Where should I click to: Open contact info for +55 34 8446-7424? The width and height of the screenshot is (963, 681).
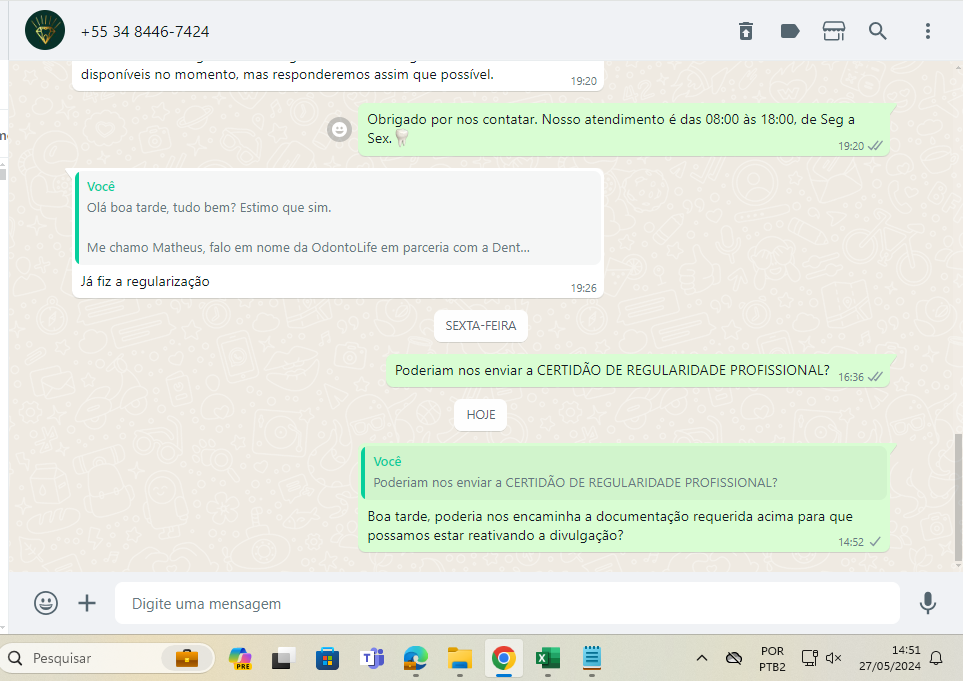[146, 32]
